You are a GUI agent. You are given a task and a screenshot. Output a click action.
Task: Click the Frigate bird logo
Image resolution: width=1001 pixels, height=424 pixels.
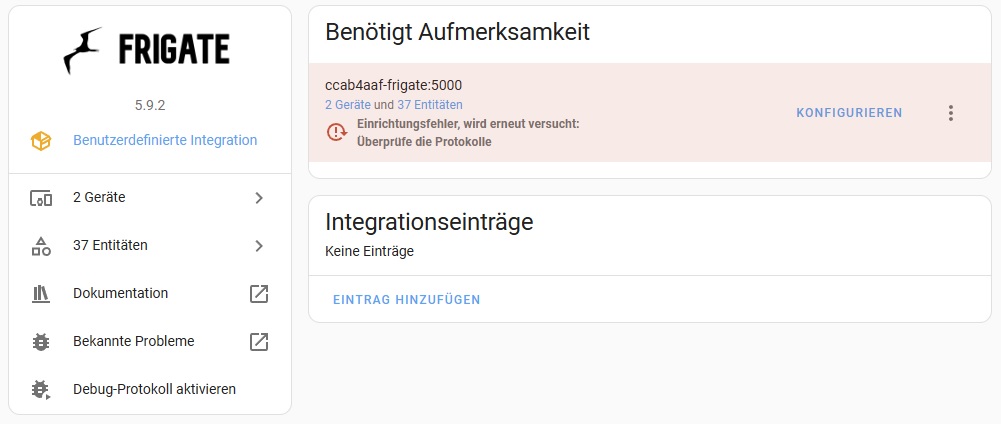(x=84, y=50)
